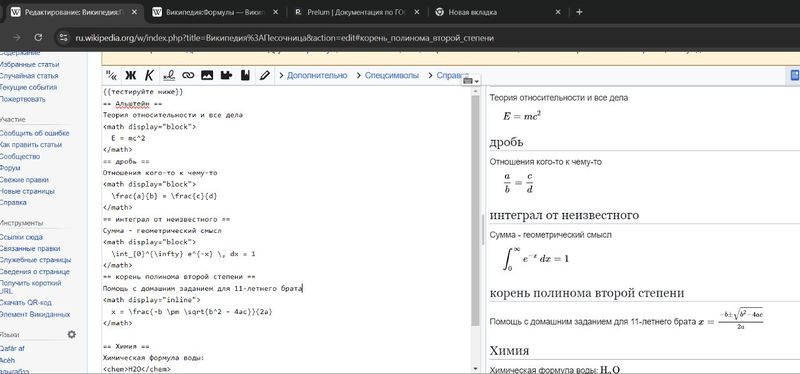Insert signature and timestamp icon
Image resolution: width=800 pixels, height=374 pixels.
pyautogui.click(x=169, y=76)
